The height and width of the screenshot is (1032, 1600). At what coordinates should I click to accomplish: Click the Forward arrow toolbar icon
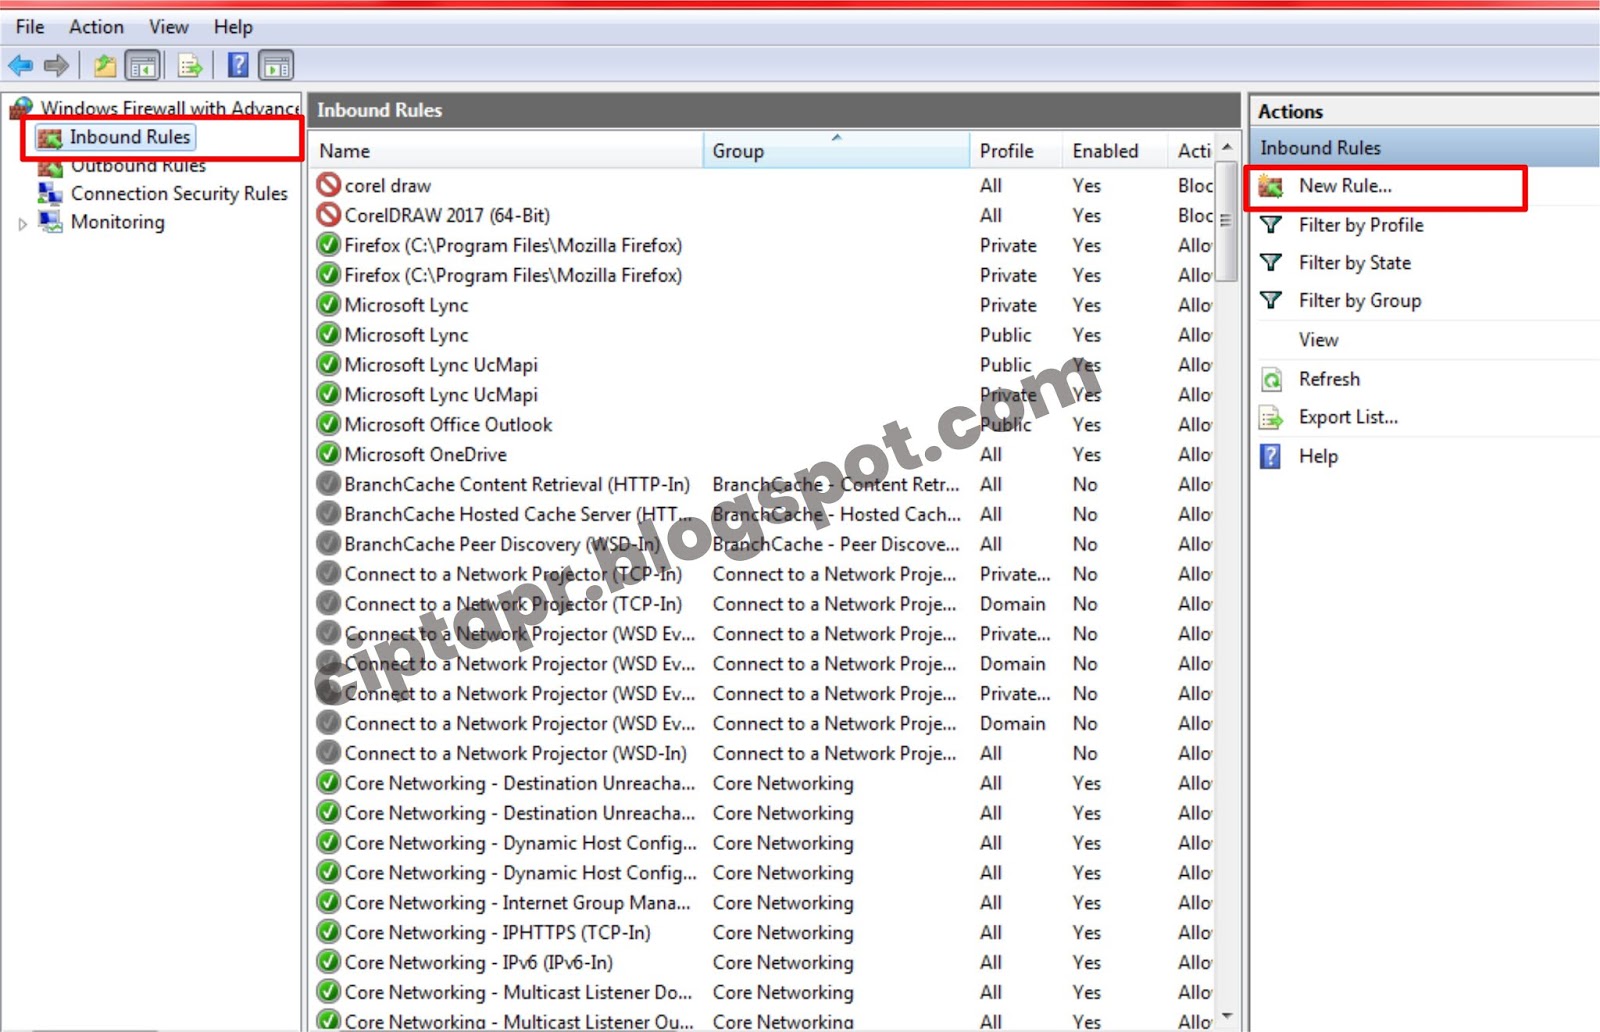tap(56, 66)
